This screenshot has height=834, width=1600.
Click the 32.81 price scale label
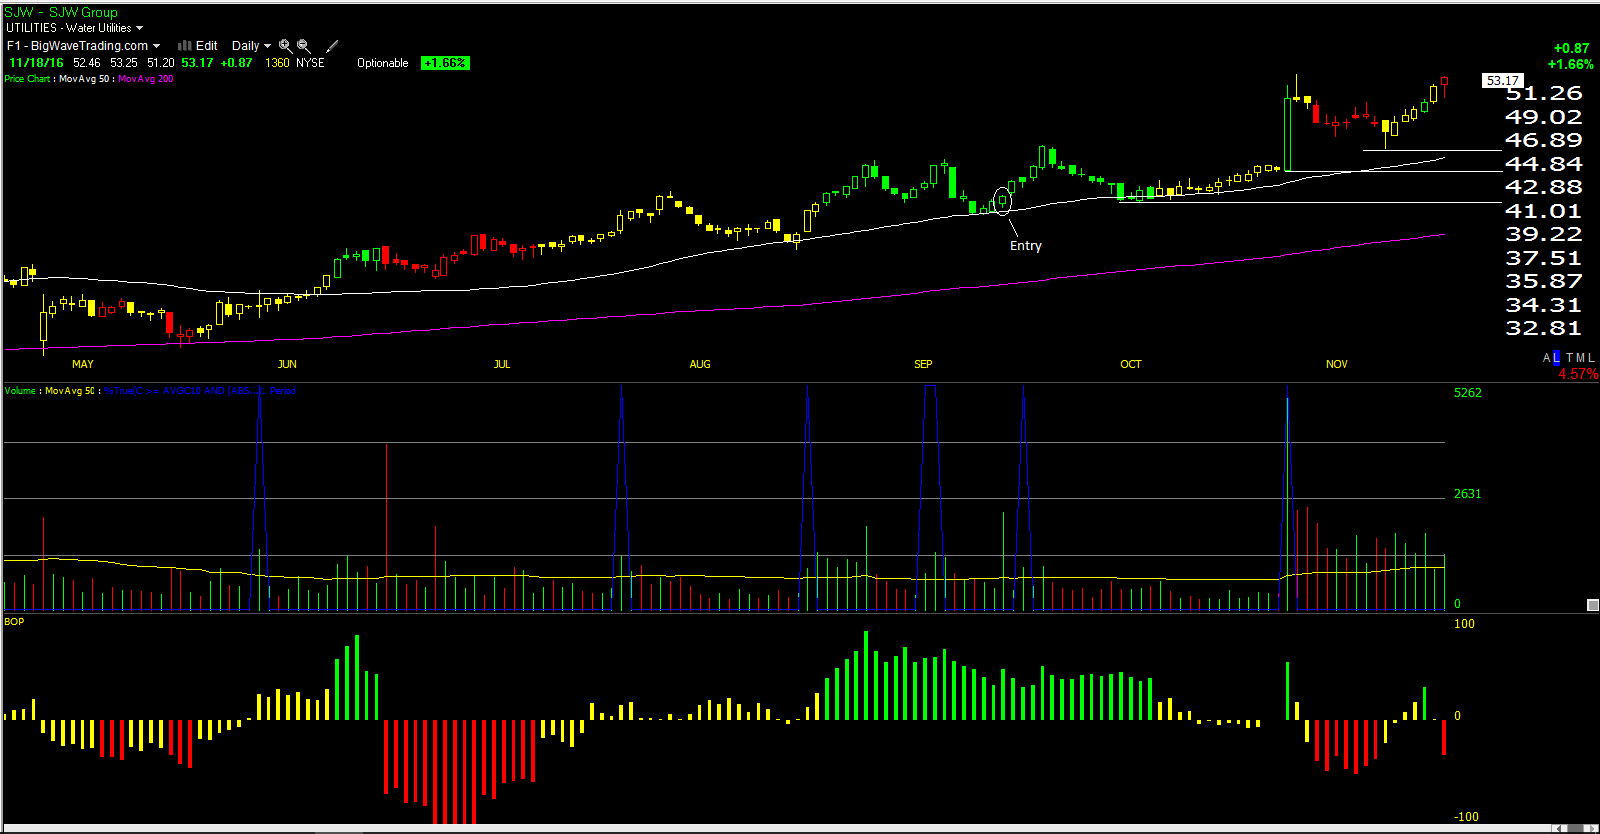point(1544,328)
